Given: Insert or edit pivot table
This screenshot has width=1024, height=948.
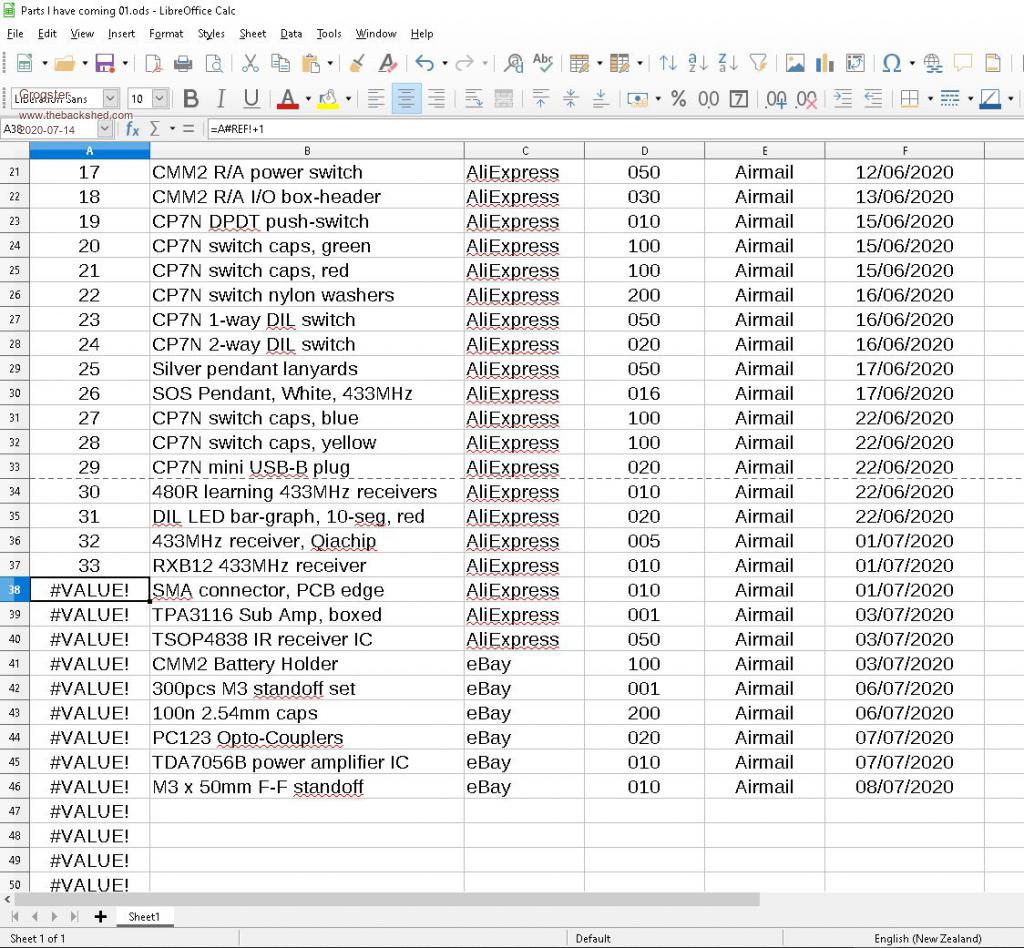Looking at the screenshot, I should (855, 63).
